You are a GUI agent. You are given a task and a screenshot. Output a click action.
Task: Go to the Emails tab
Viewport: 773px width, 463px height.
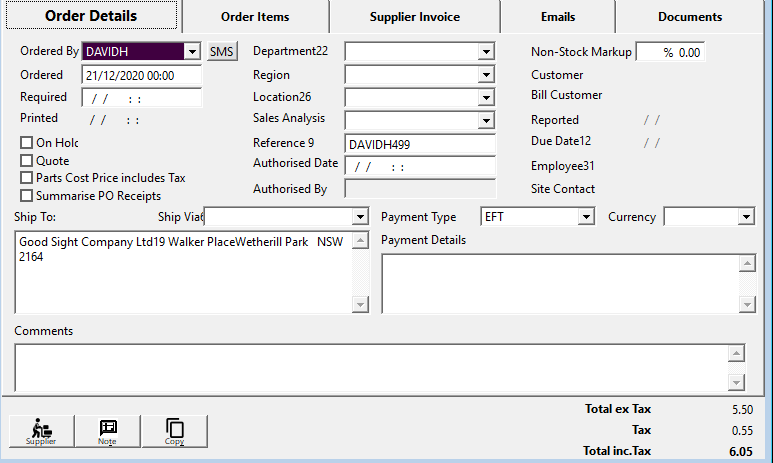[557, 17]
